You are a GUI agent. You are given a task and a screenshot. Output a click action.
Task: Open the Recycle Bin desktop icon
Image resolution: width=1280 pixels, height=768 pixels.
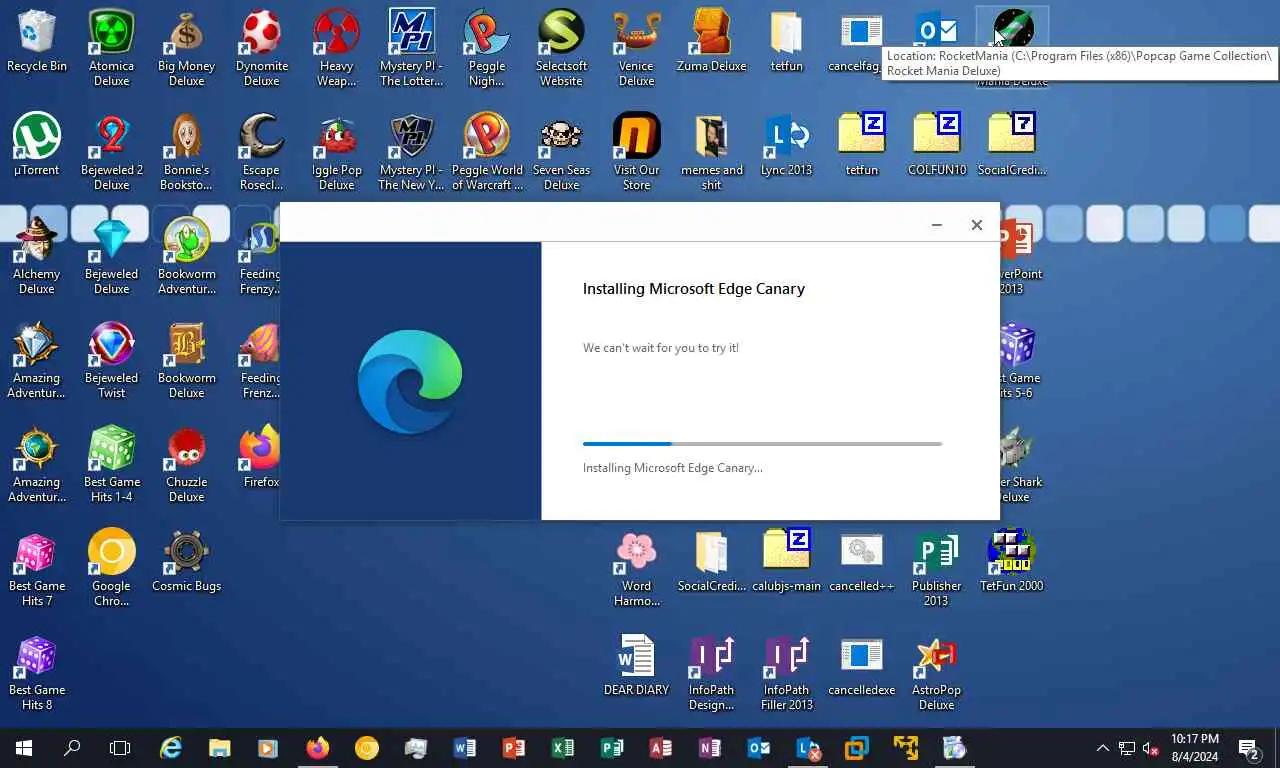(x=37, y=42)
